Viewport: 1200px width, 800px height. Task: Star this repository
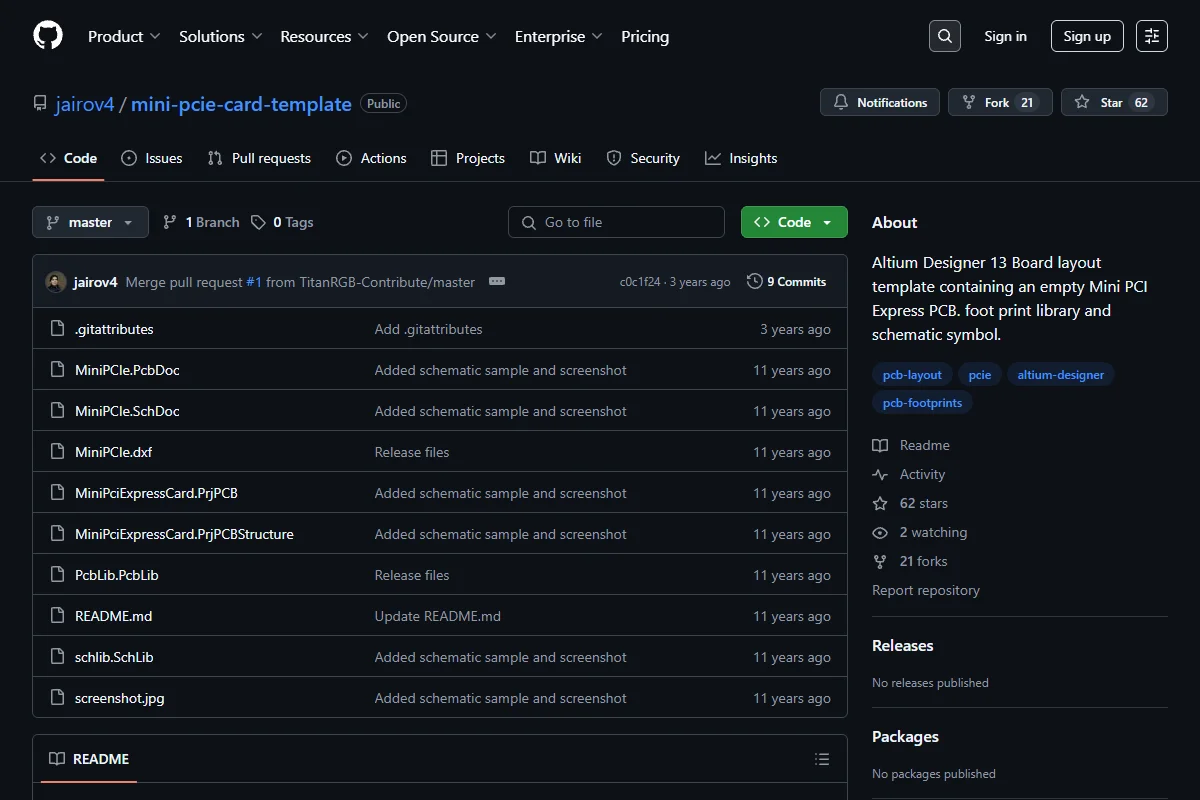tap(1114, 102)
